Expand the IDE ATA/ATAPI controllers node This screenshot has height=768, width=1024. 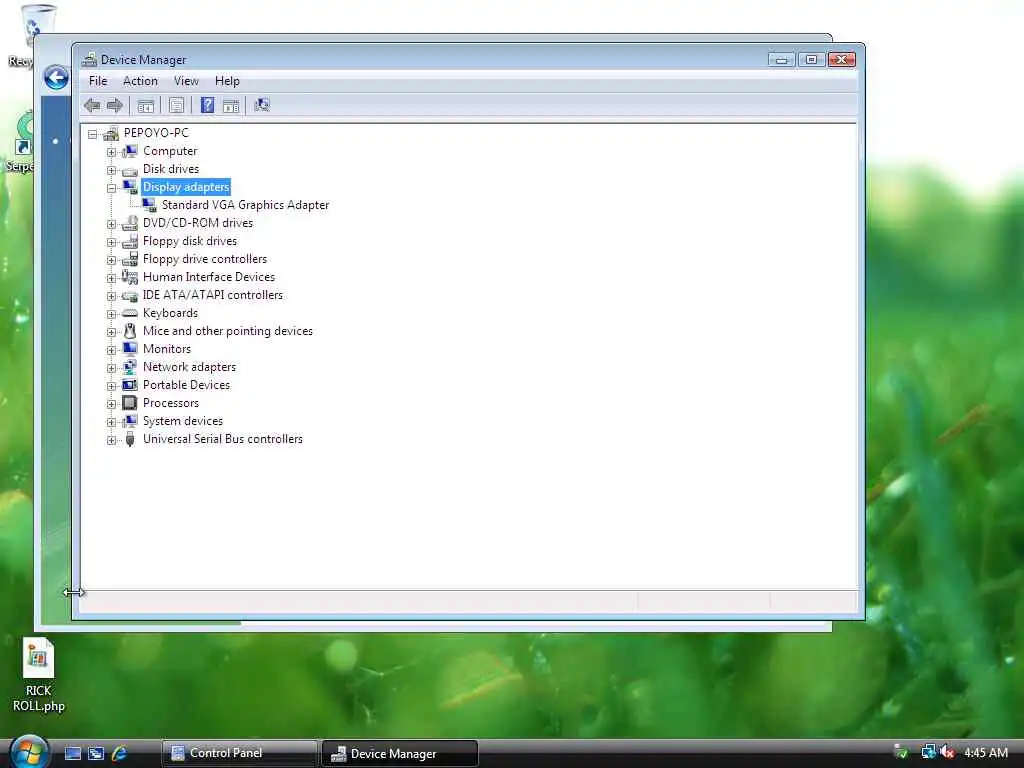pyautogui.click(x=112, y=296)
